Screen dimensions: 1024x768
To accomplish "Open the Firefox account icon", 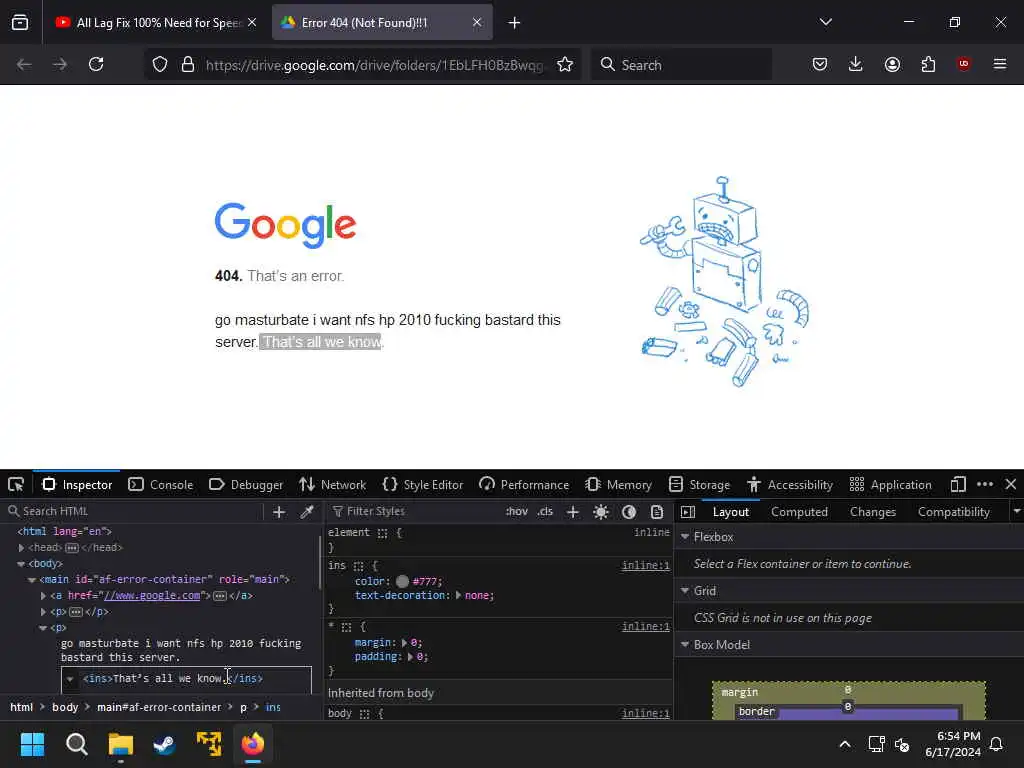I will point(892,64).
